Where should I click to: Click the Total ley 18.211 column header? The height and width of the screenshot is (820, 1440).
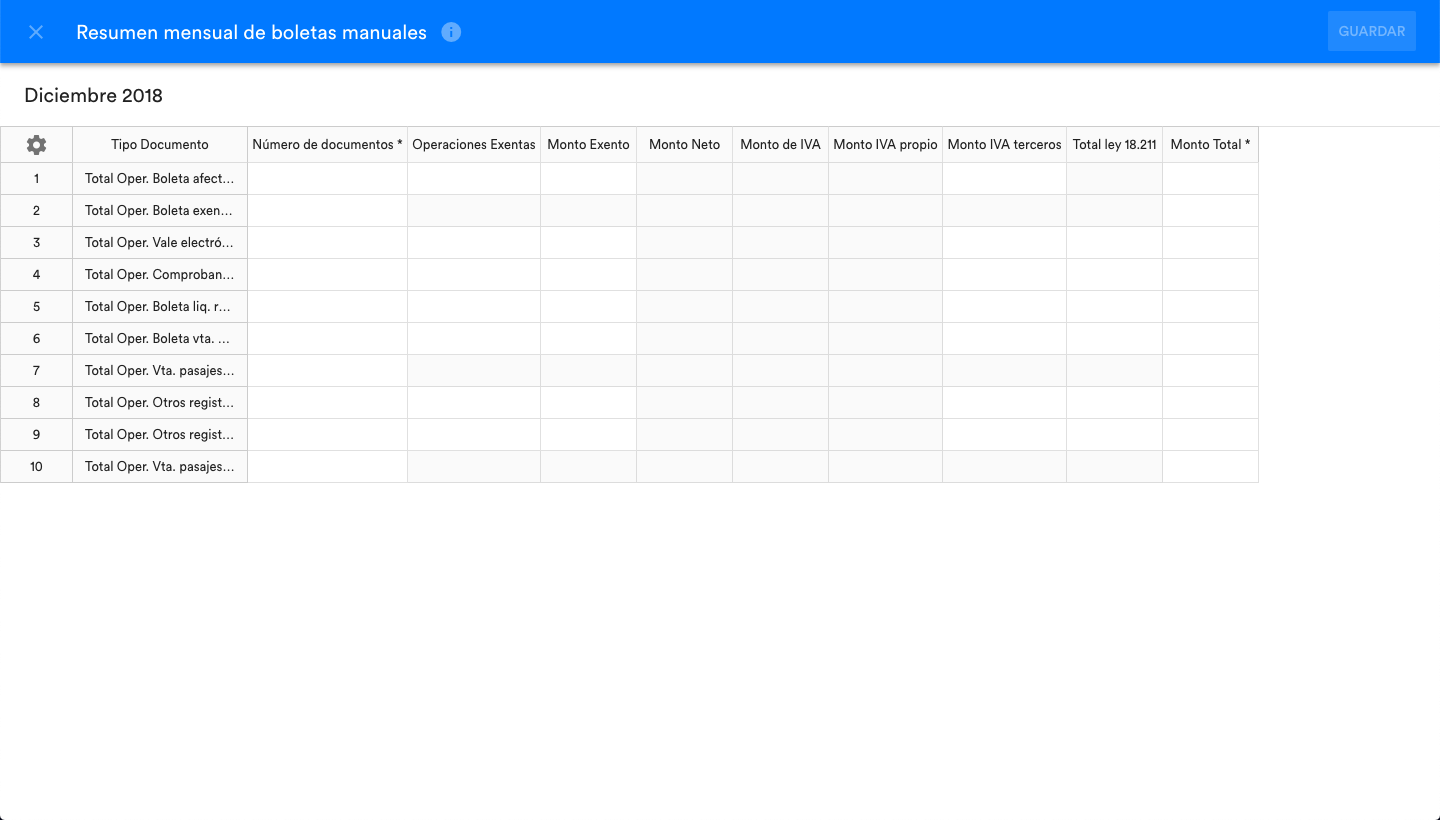click(x=1114, y=145)
